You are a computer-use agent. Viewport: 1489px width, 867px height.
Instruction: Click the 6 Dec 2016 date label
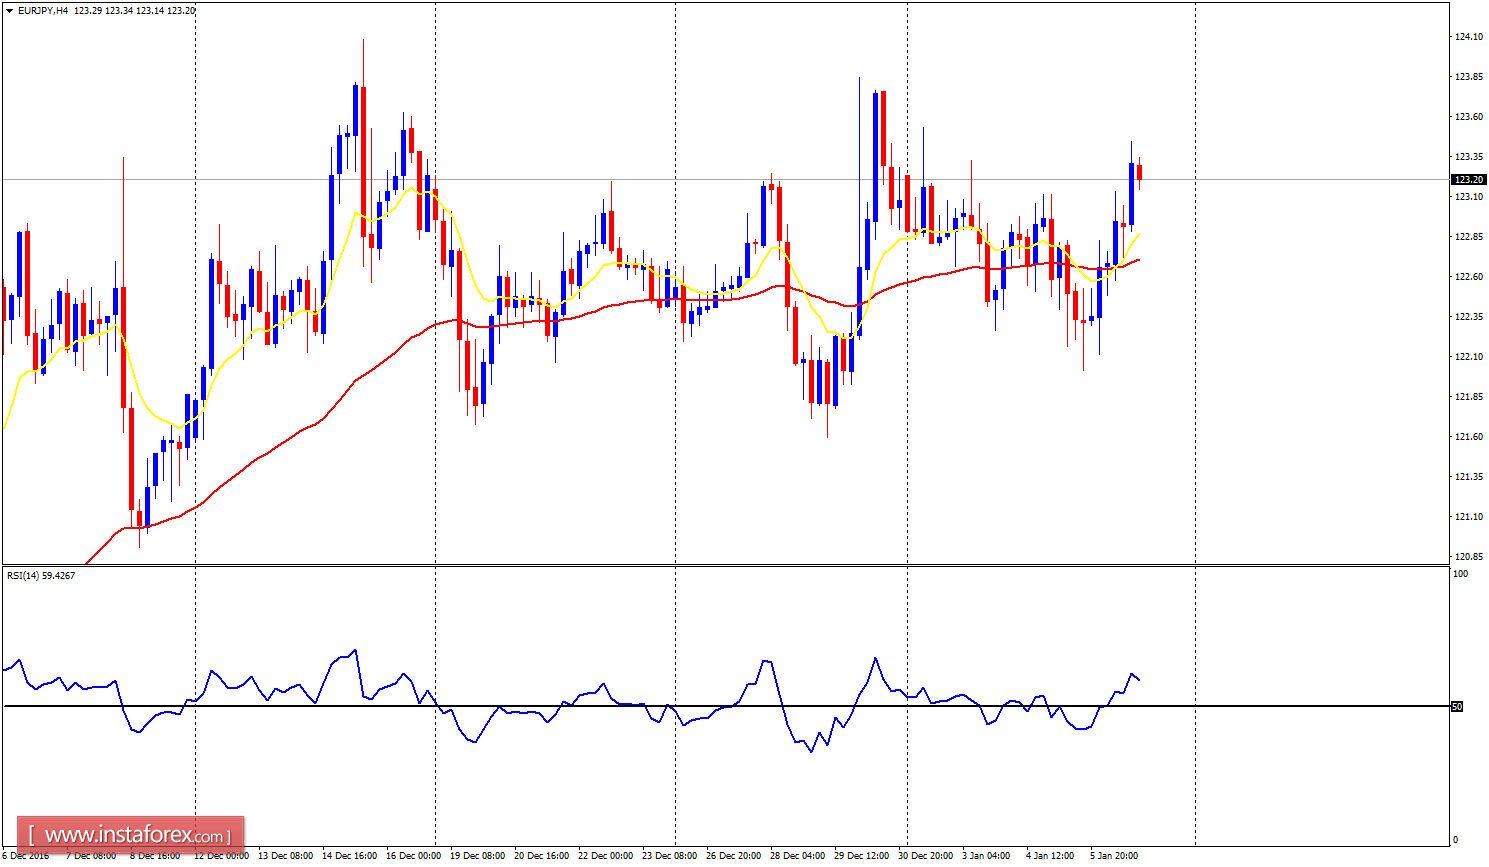26,856
